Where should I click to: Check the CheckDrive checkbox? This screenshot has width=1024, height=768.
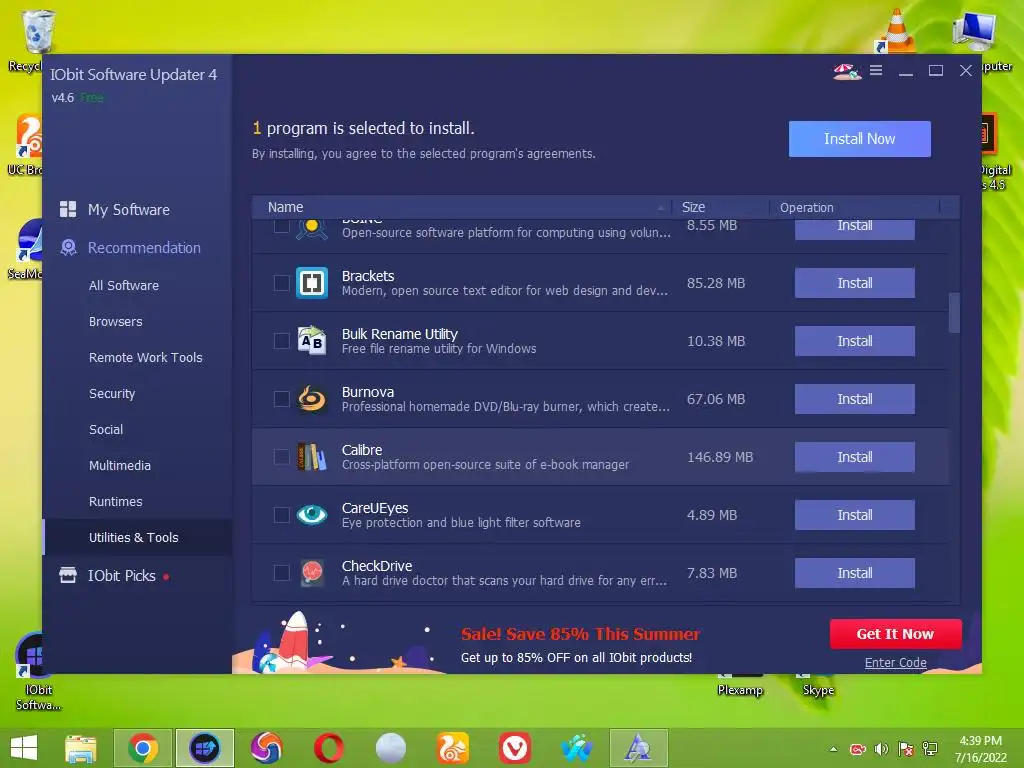click(x=281, y=573)
